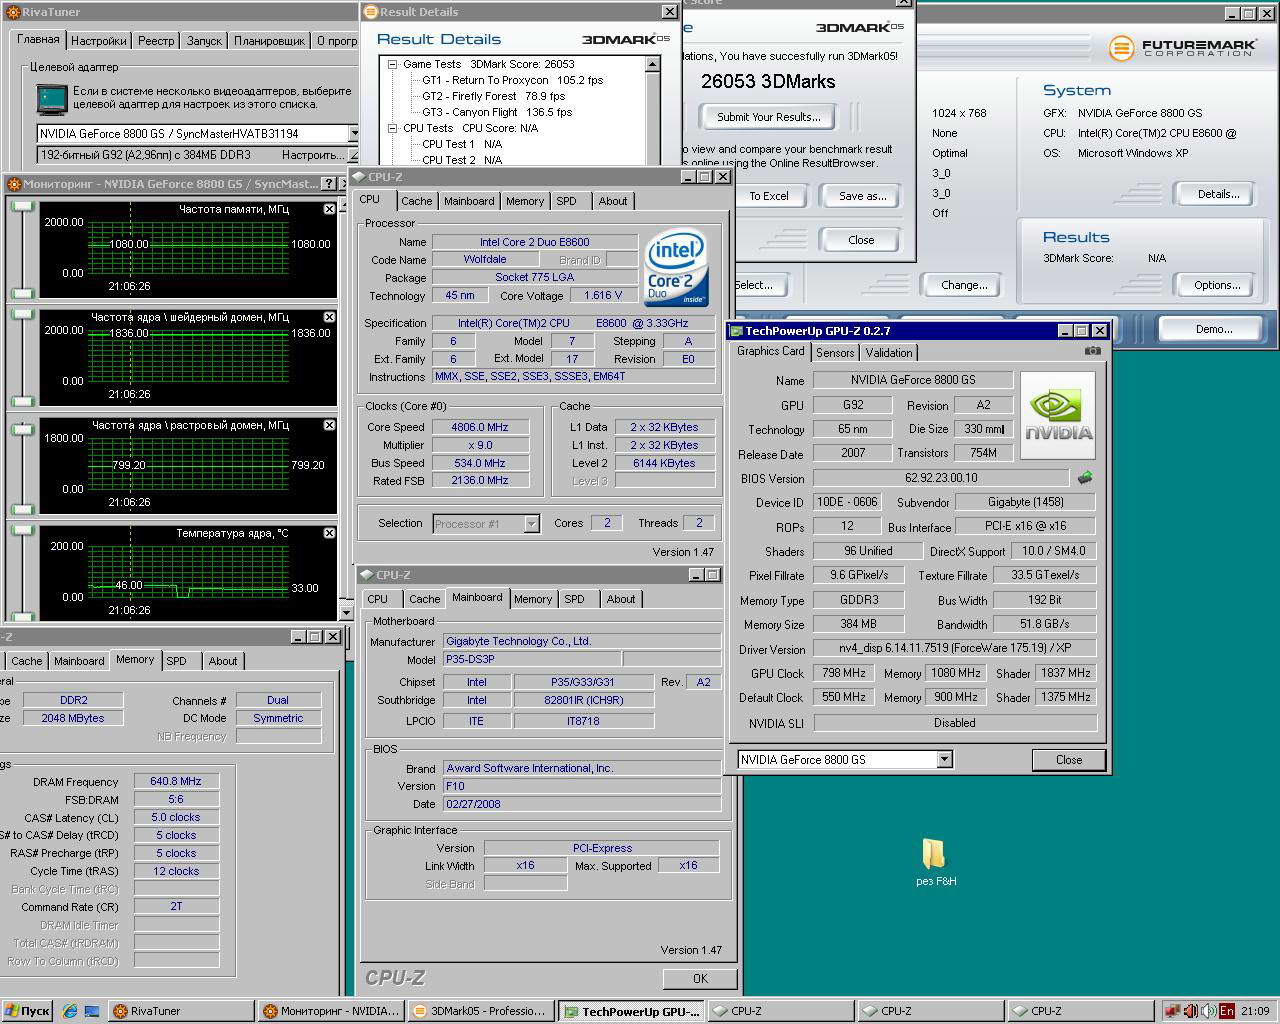
Task: Close the memory frequency graph panel
Action: pyautogui.click(x=329, y=209)
